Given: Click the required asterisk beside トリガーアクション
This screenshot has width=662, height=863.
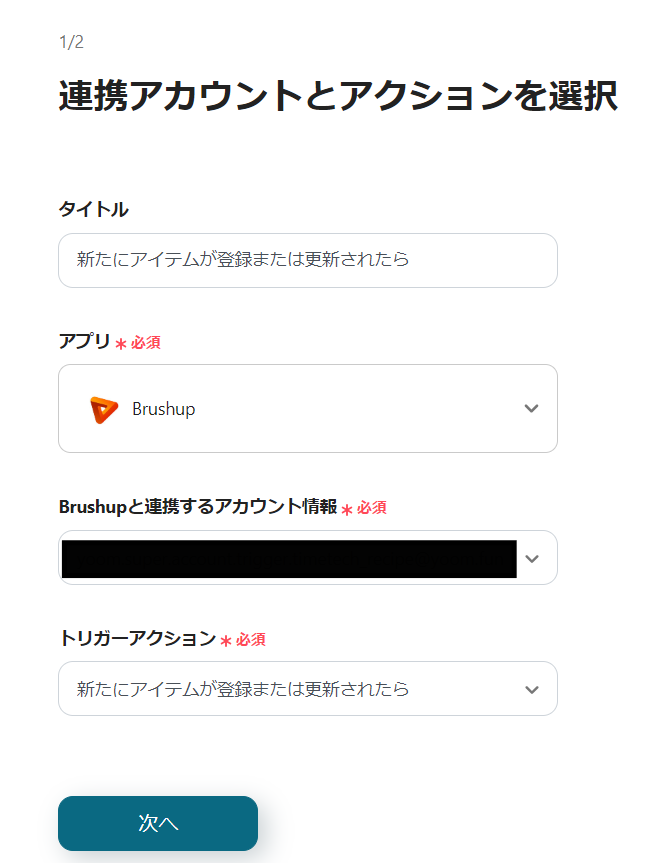Looking at the screenshot, I should tap(226, 640).
